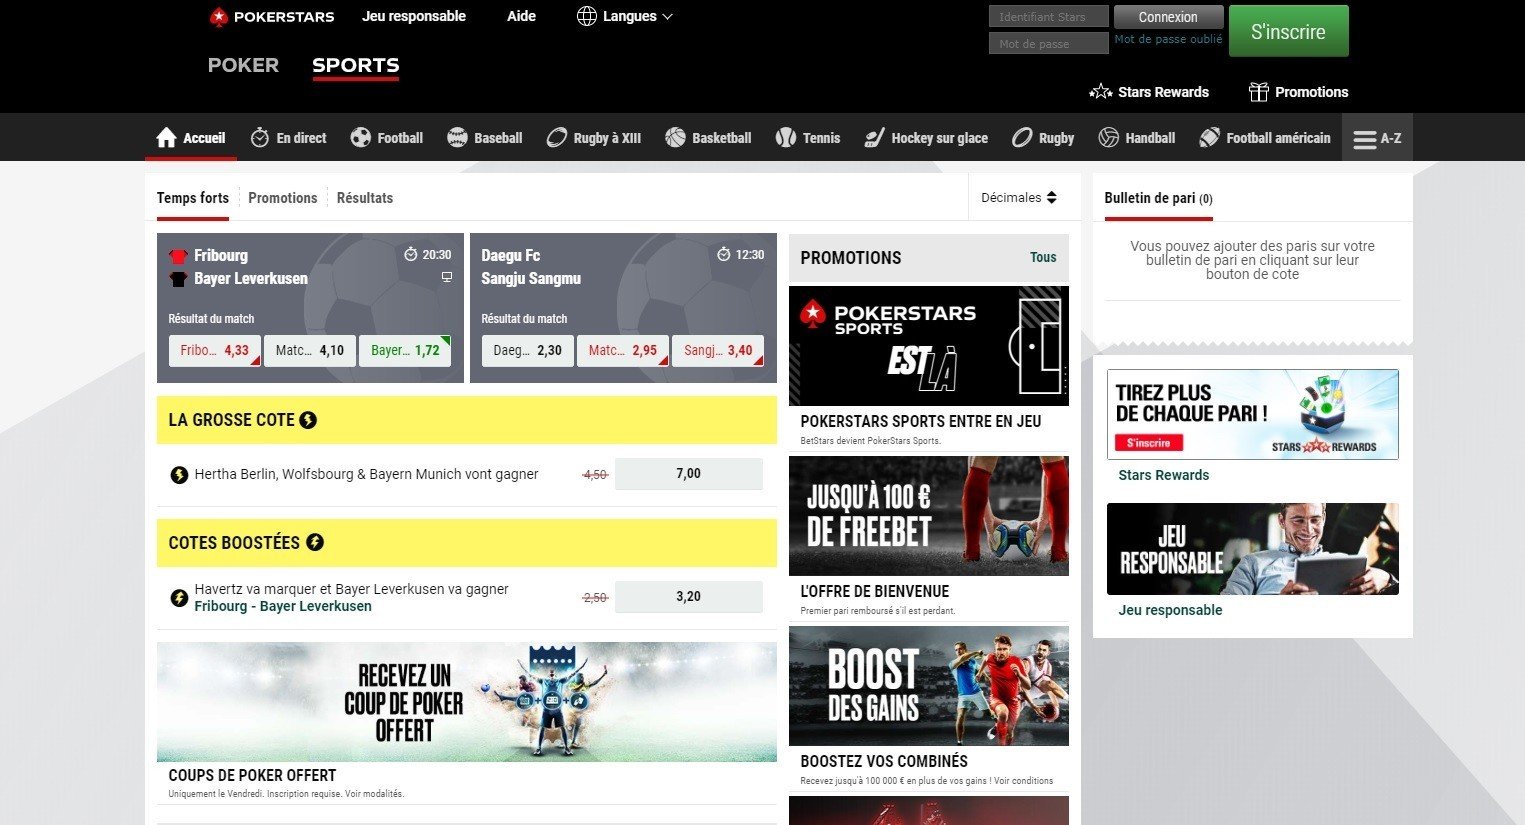Click the globe icon next to Langues
1525x825 pixels.
click(x=587, y=16)
